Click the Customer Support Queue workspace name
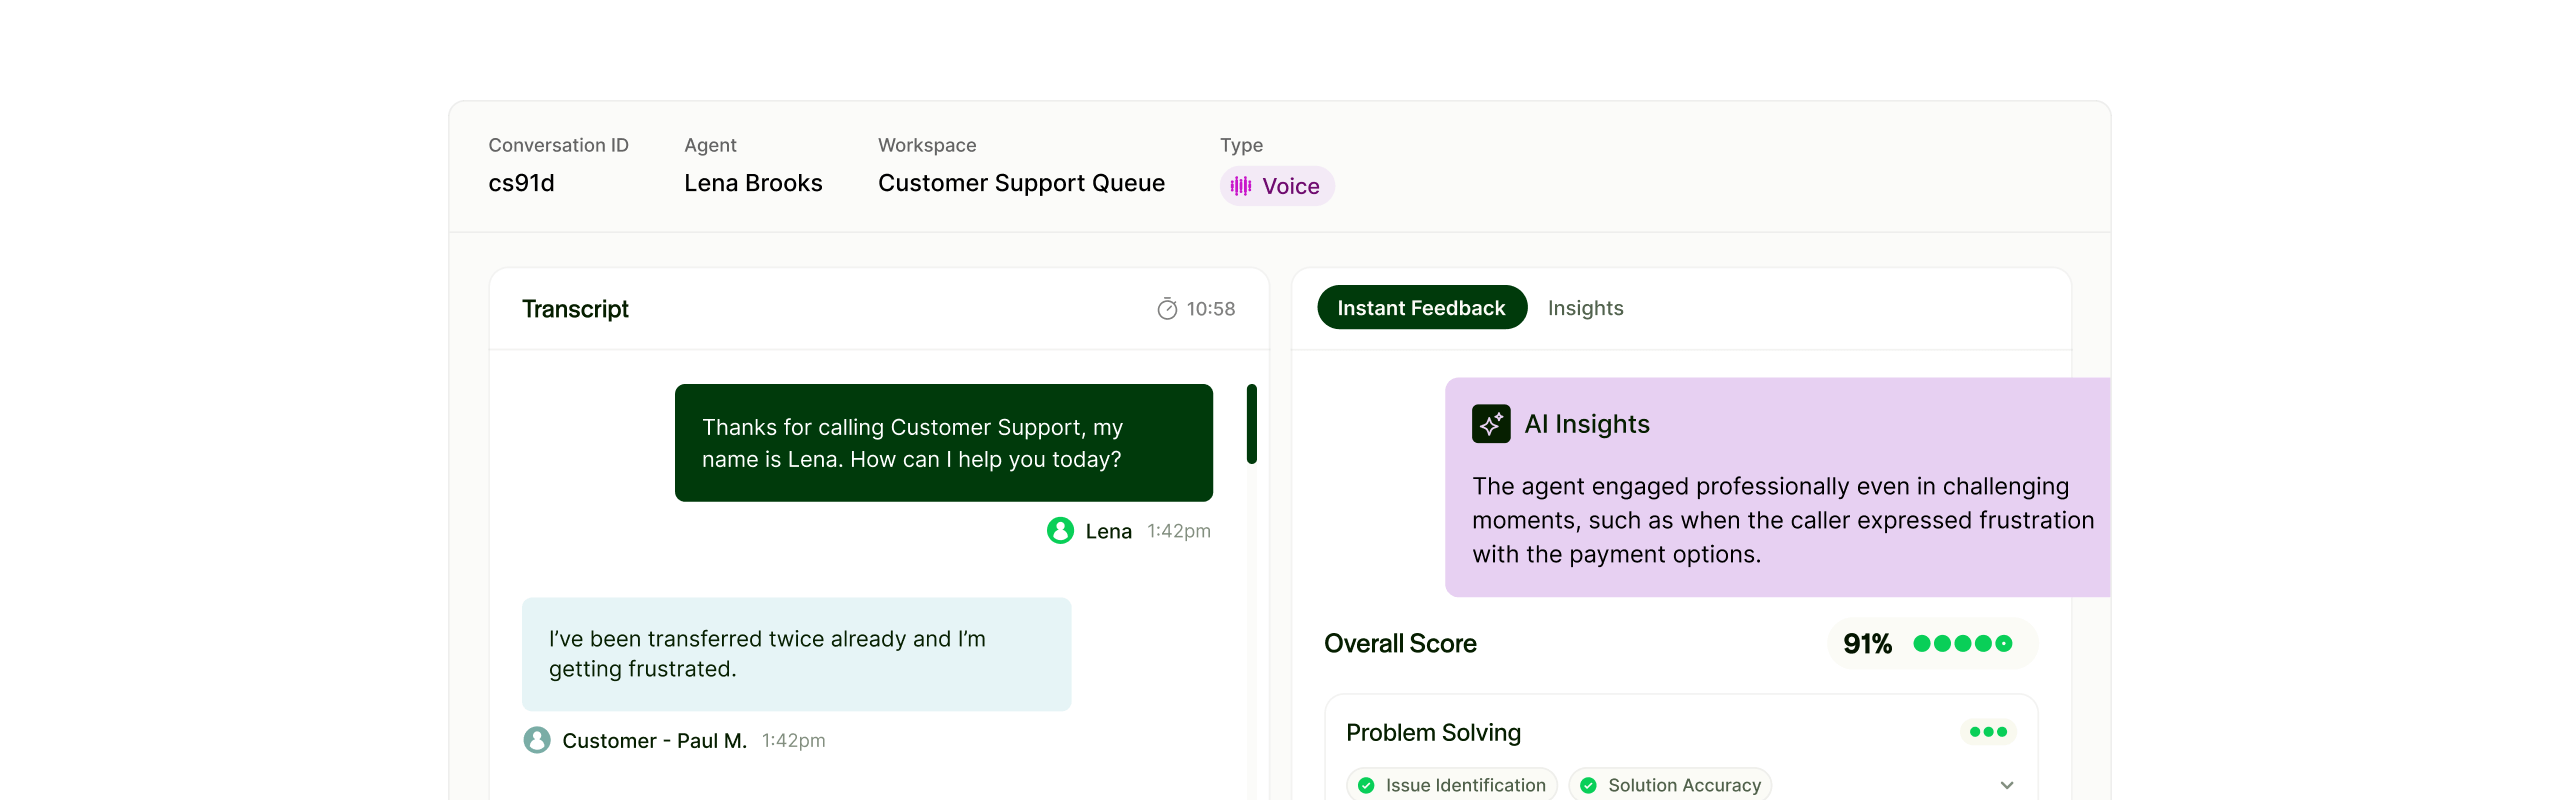The height and width of the screenshot is (800, 2560). pyautogui.click(x=1021, y=183)
